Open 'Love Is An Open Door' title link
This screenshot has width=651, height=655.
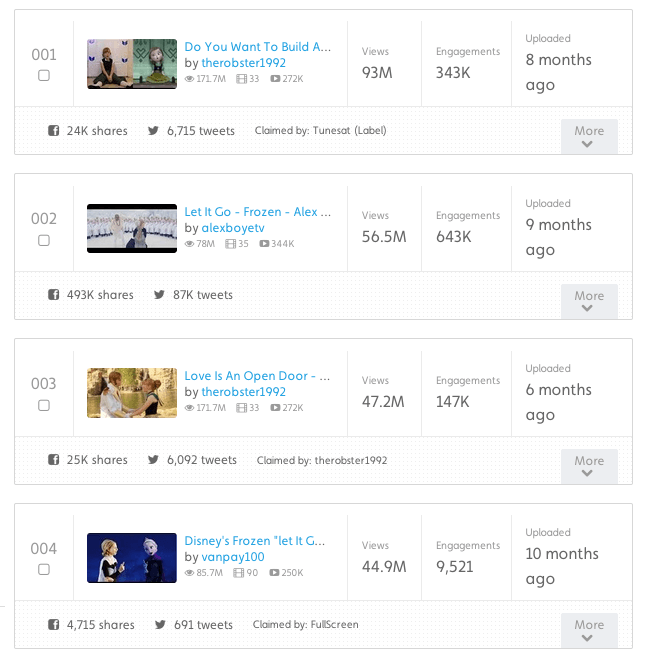[257, 376]
